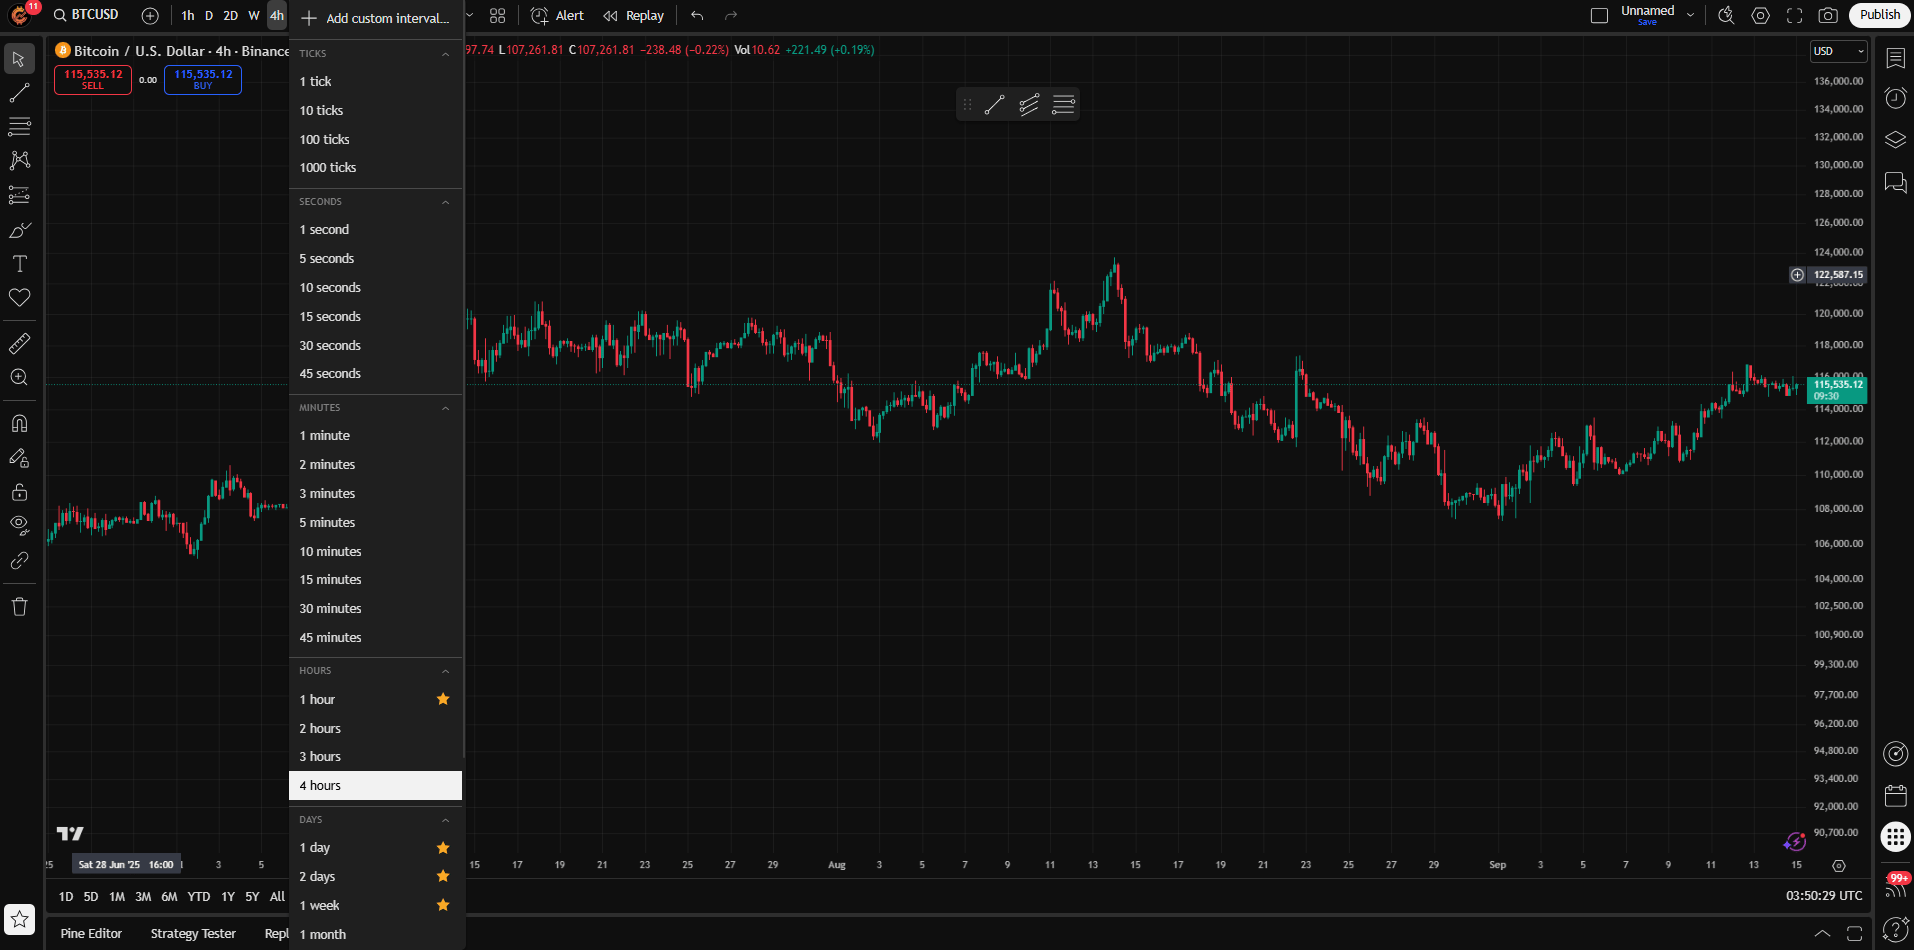Click the 03:50:29 UTC timezone clock
This screenshot has height=950, width=1914.
click(1824, 896)
